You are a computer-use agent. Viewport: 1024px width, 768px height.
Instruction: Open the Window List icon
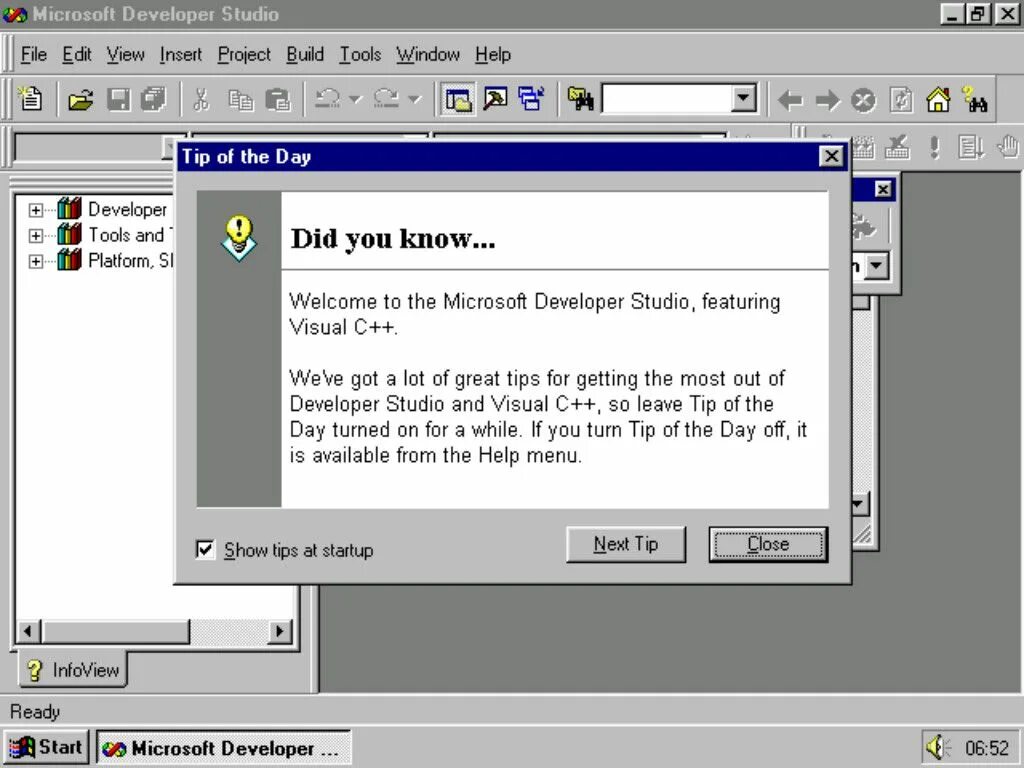[x=531, y=100]
